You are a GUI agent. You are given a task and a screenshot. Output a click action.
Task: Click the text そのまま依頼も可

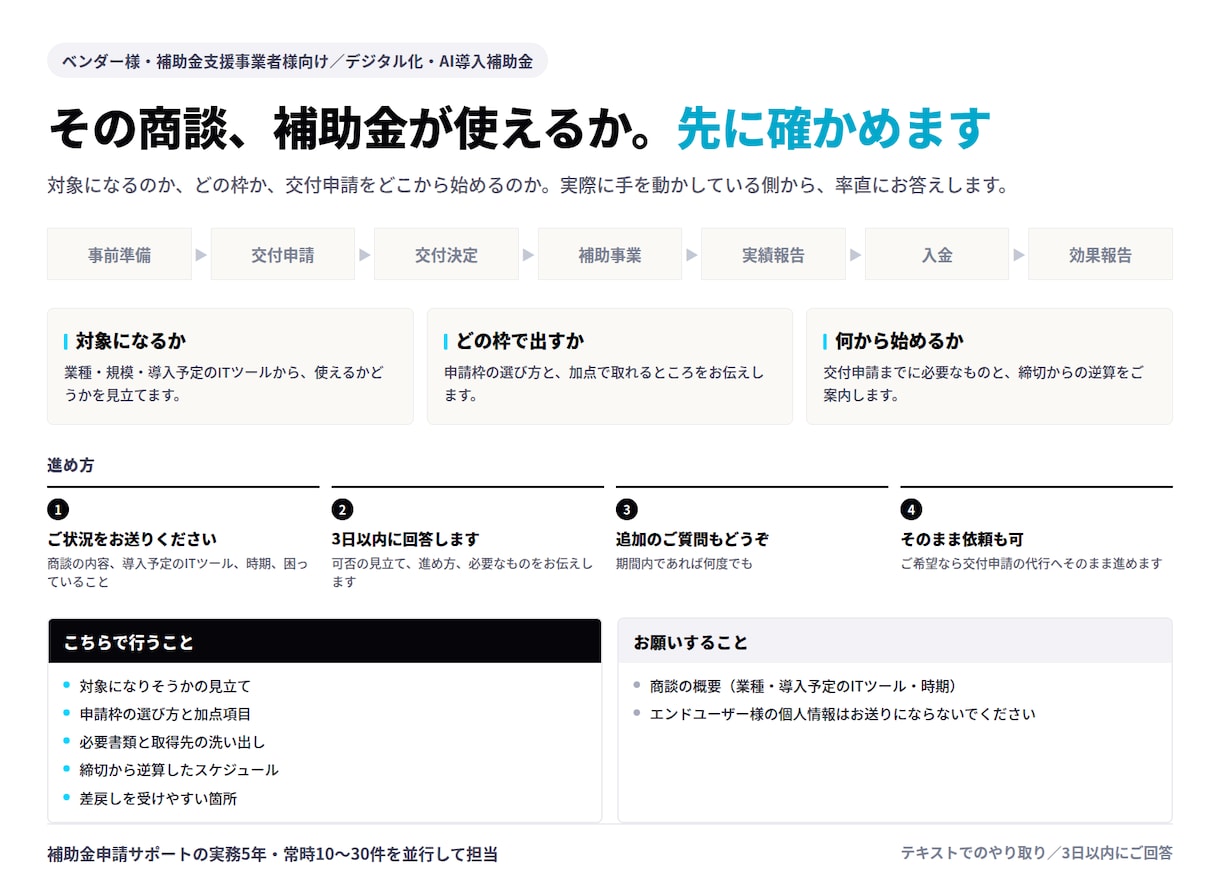tap(961, 539)
